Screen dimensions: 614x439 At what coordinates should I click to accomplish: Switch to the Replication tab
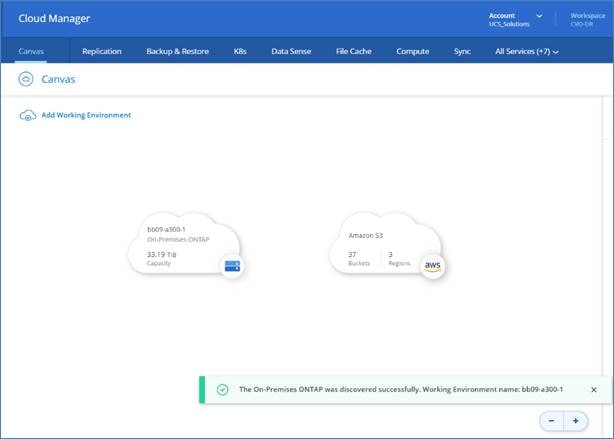tap(102, 51)
